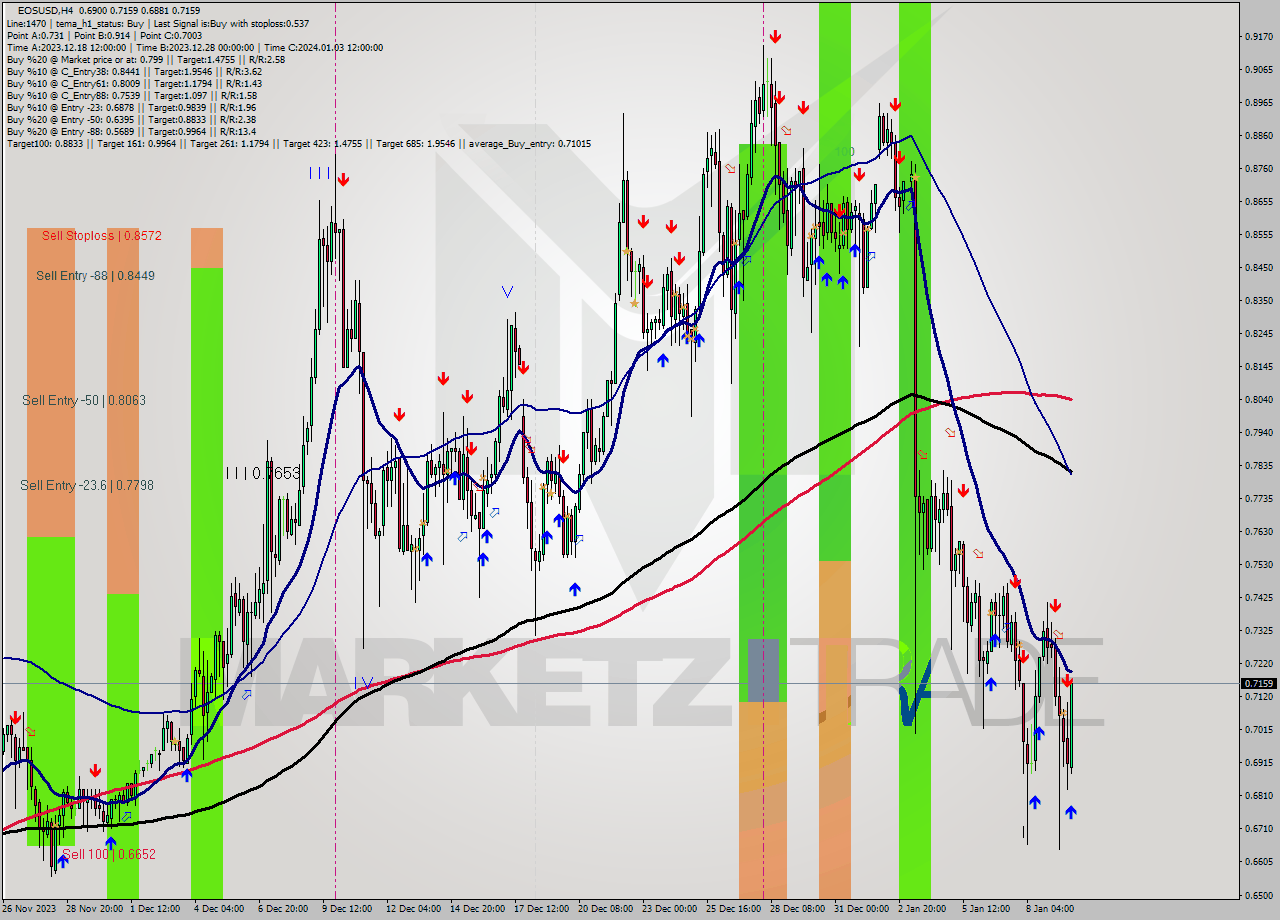
Task: Click the 'Sell Entry -50 | 0.8063' label
Action: pos(84,400)
